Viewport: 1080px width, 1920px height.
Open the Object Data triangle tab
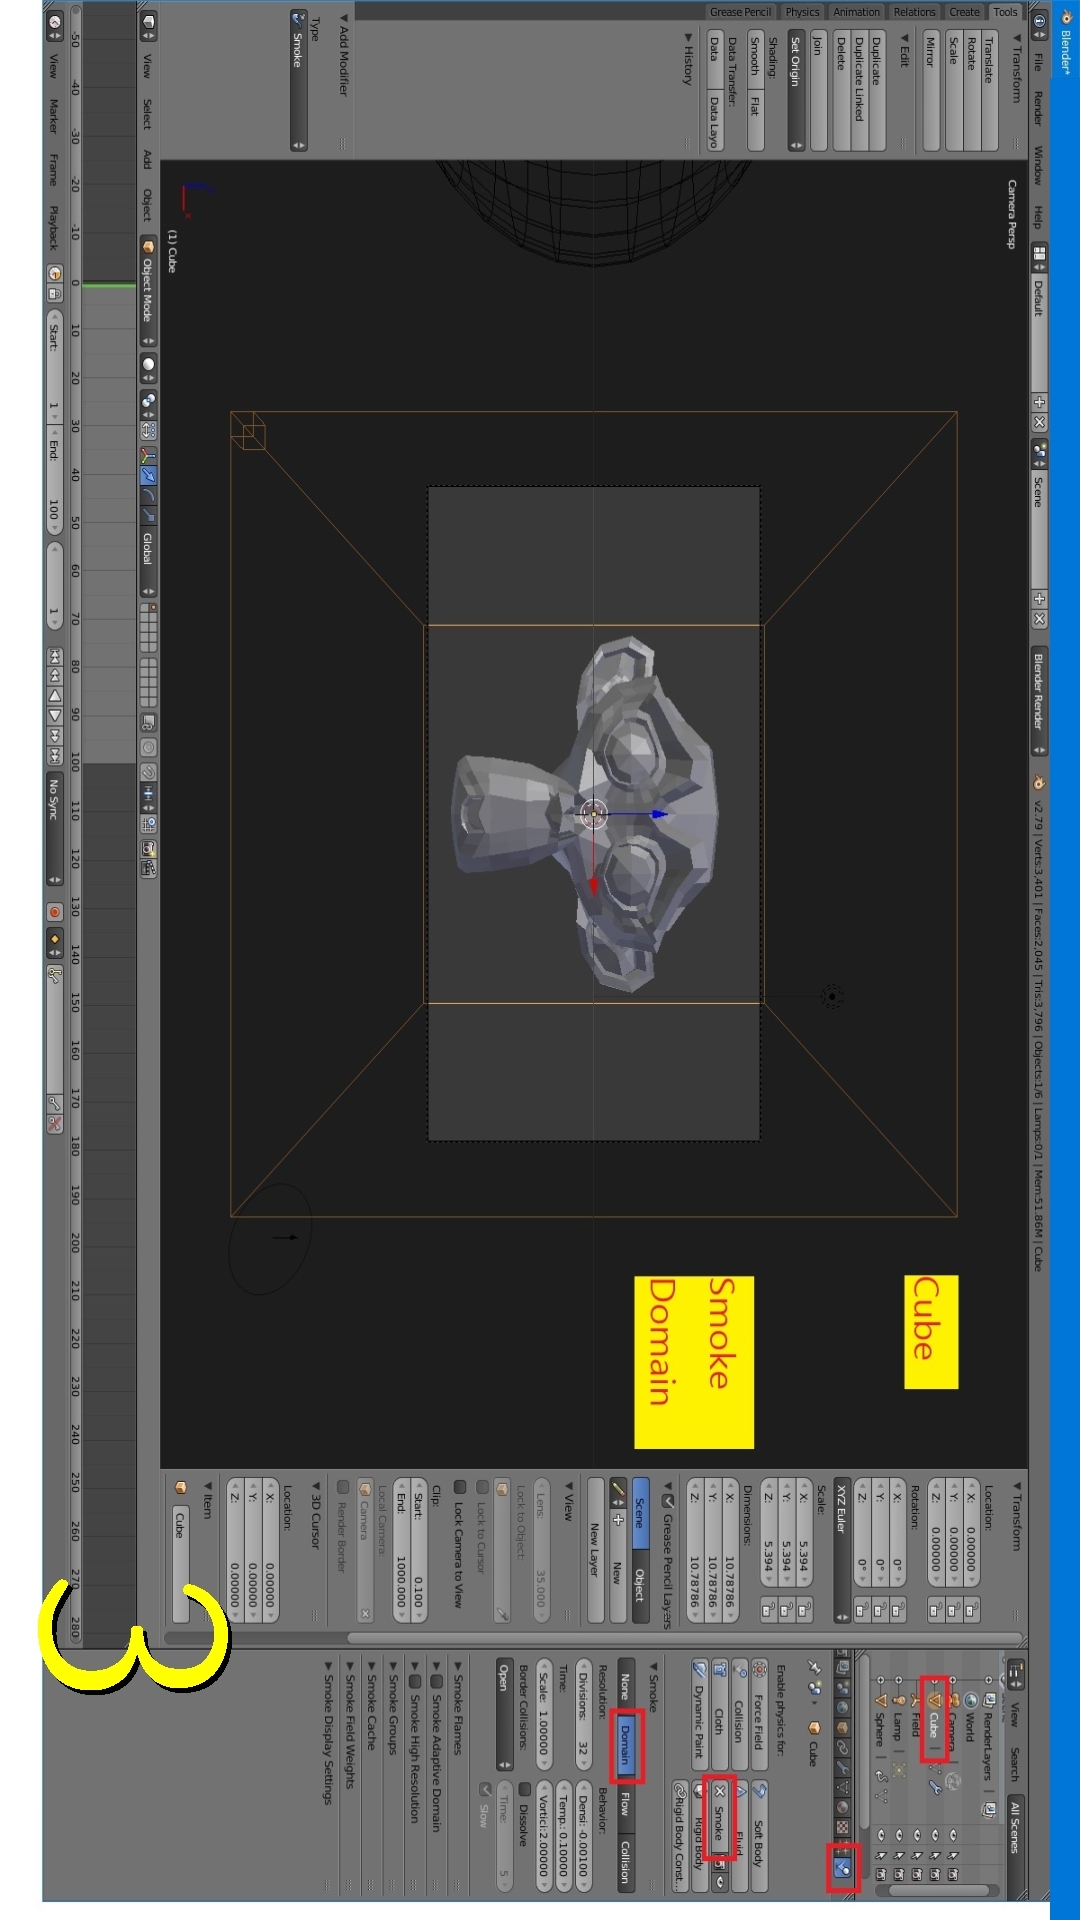coord(842,1787)
